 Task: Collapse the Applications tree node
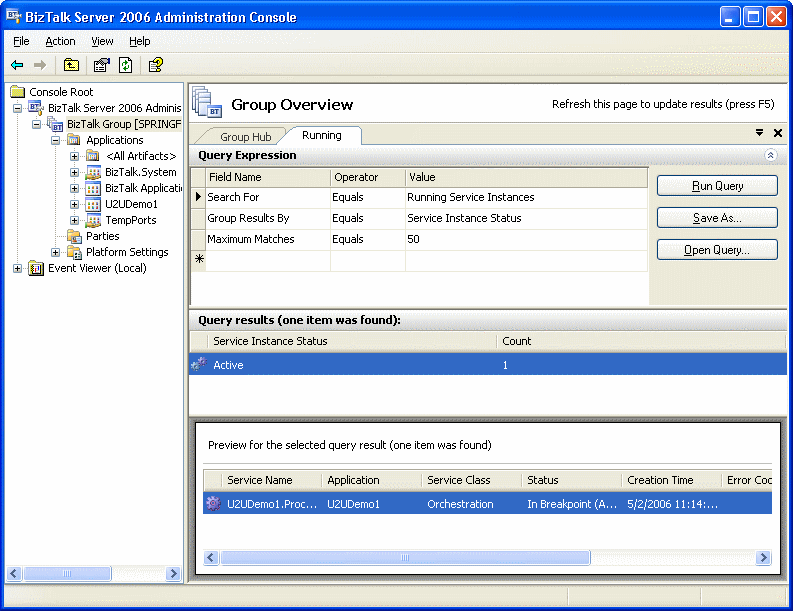click(x=56, y=140)
